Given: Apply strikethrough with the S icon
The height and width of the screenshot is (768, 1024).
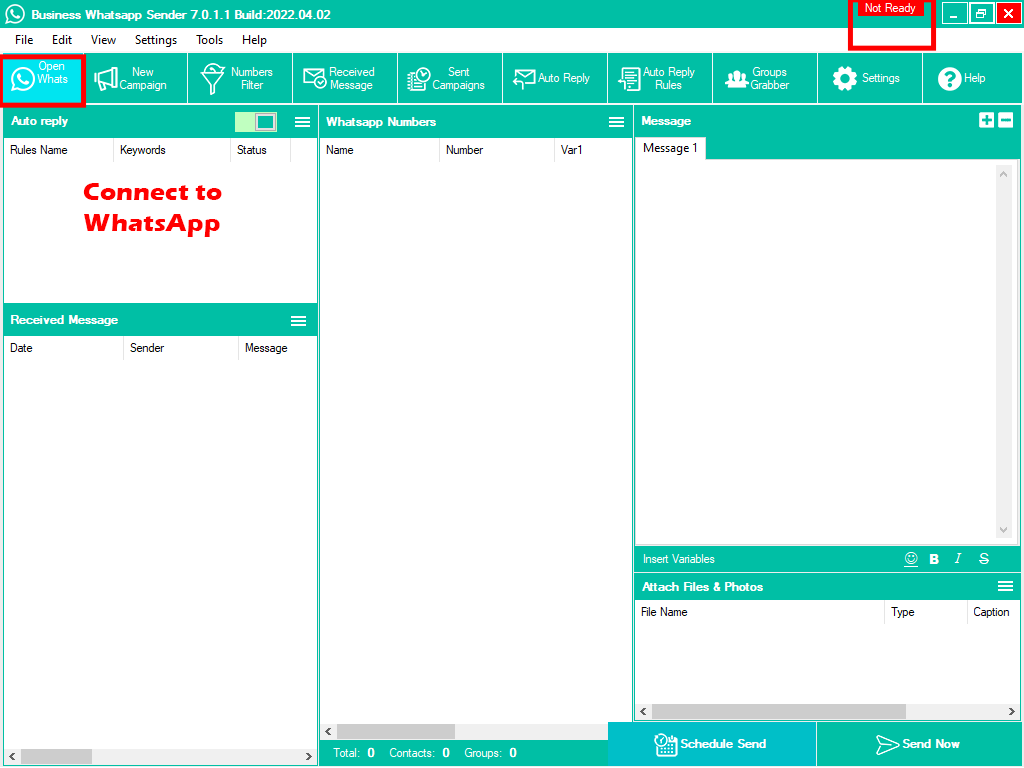Looking at the screenshot, I should point(984,559).
